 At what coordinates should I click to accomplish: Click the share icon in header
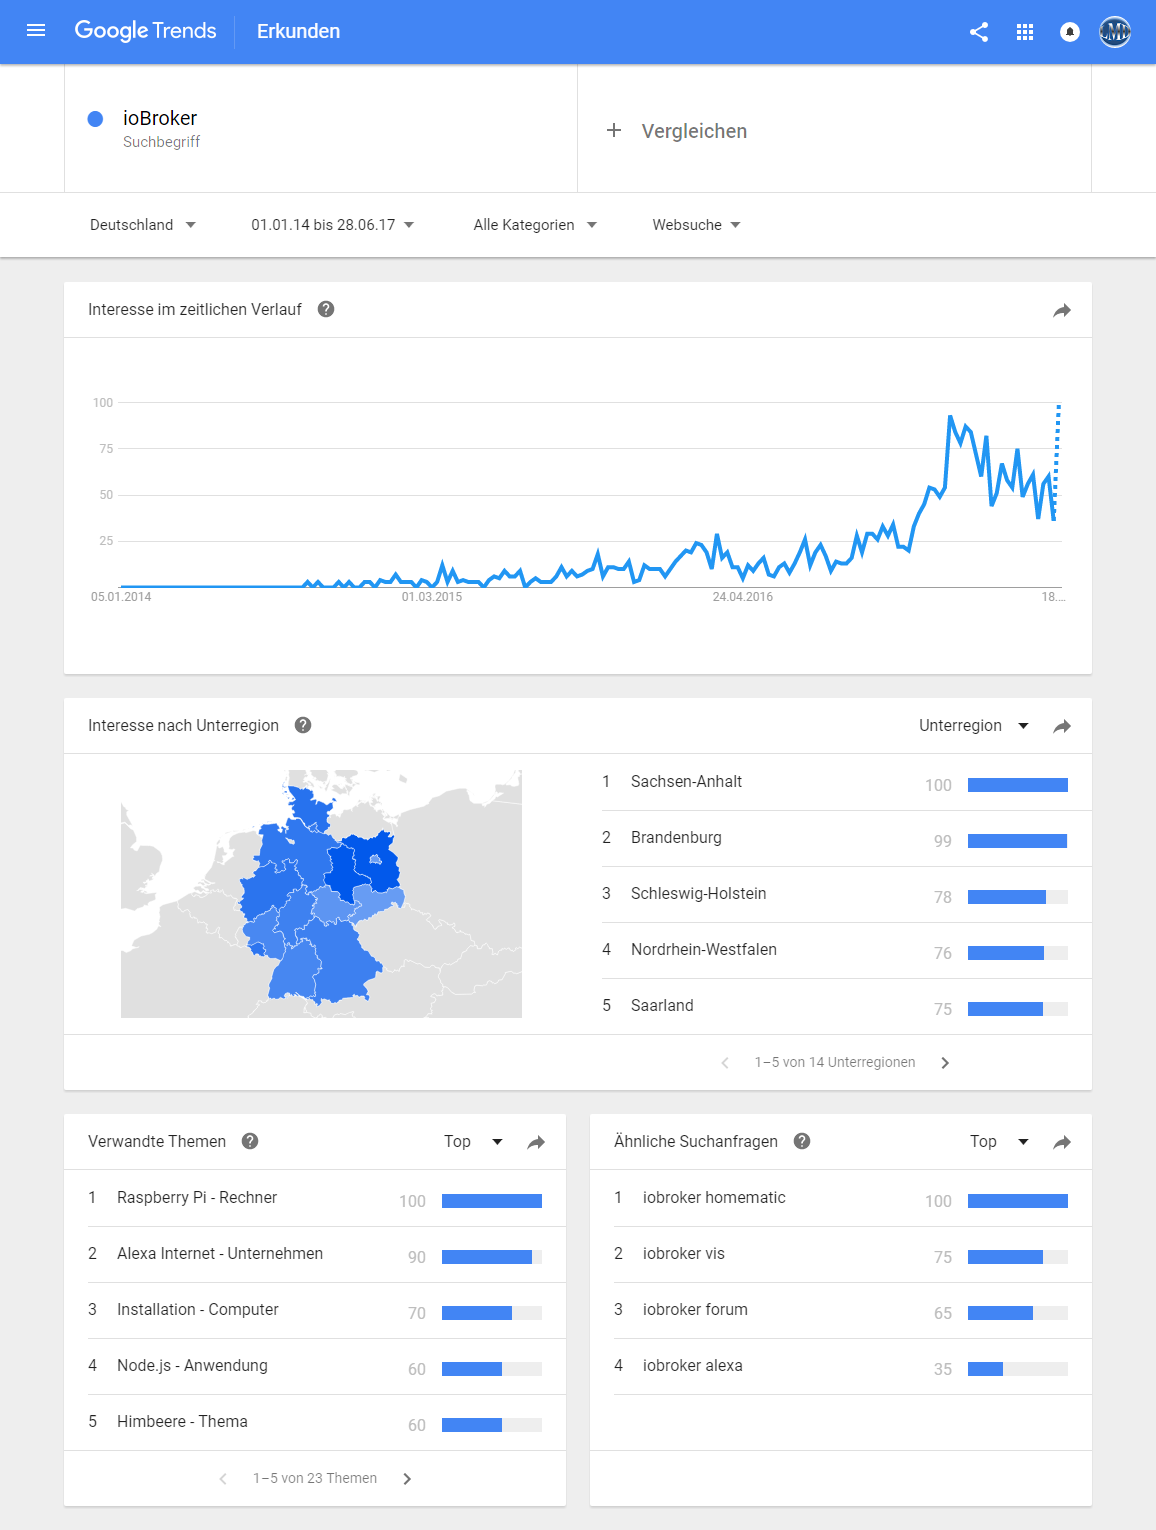tap(979, 32)
